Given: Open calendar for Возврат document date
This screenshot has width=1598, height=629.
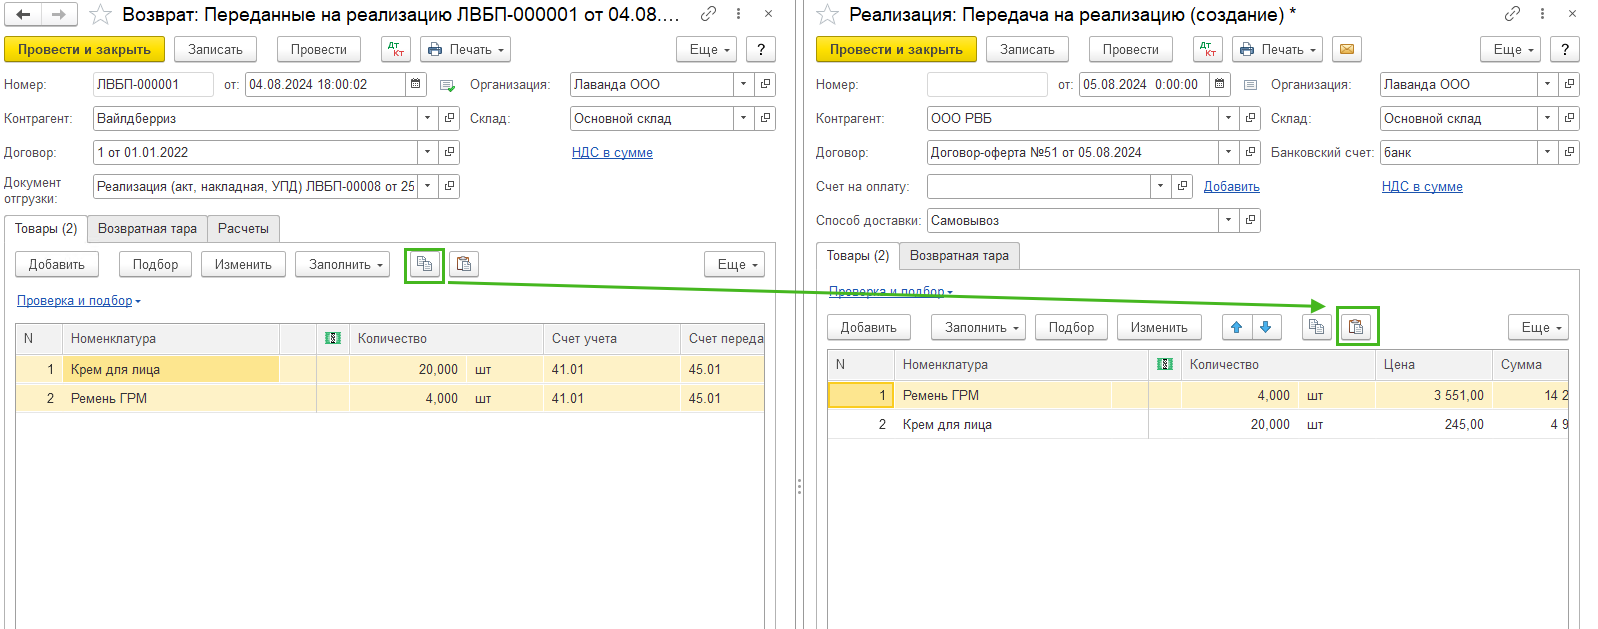Looking at the screenshot, I should [416, 85].
